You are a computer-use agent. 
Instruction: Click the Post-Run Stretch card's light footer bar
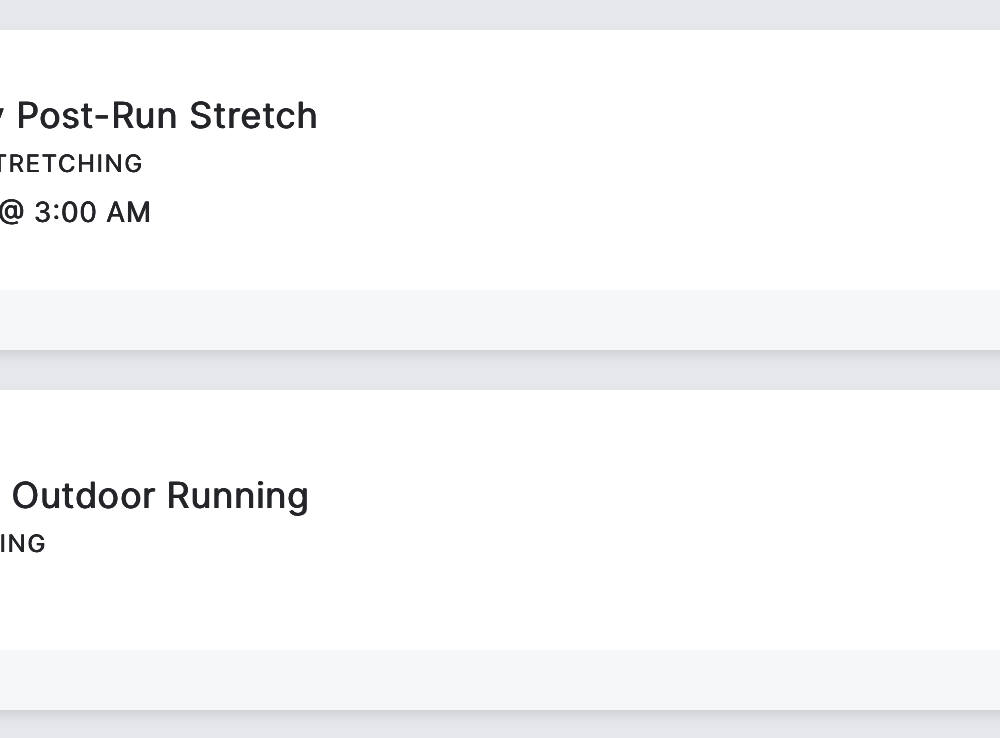click(500, 320)
